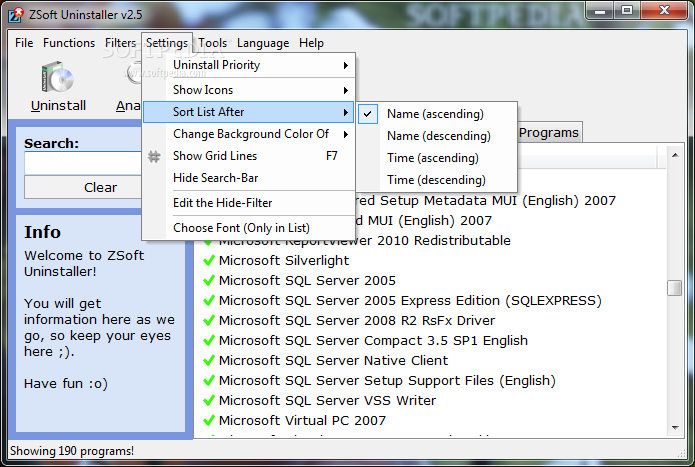Click green checkmark beside Microsoft Silverlight
Screen dimensions: 695x467
(x=209, y=261)
